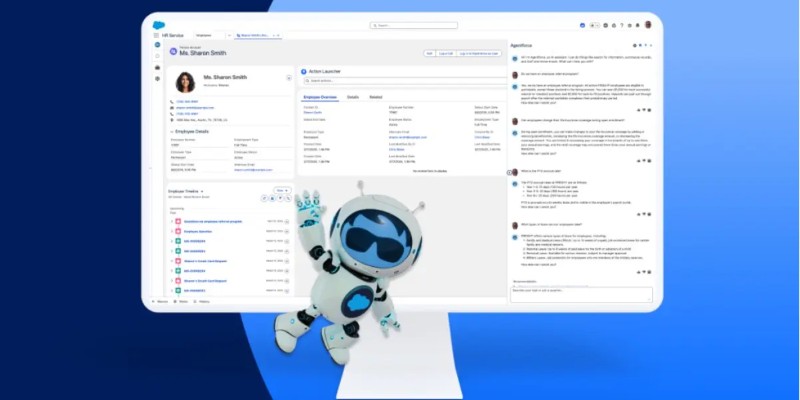The width and height of the screenshot is (800, 400).
Task: Open the profile card dropdown menu
Action: [289, 78]
